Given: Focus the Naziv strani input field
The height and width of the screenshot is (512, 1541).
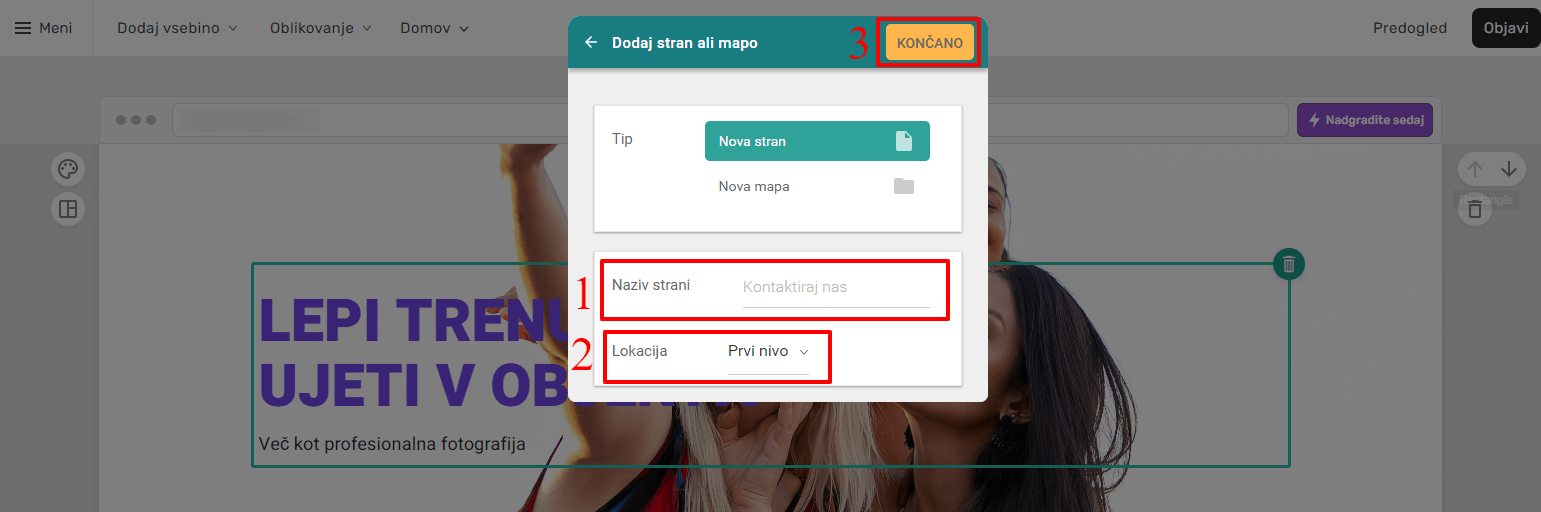Looking at the screenshot, I should click(836, 287).
